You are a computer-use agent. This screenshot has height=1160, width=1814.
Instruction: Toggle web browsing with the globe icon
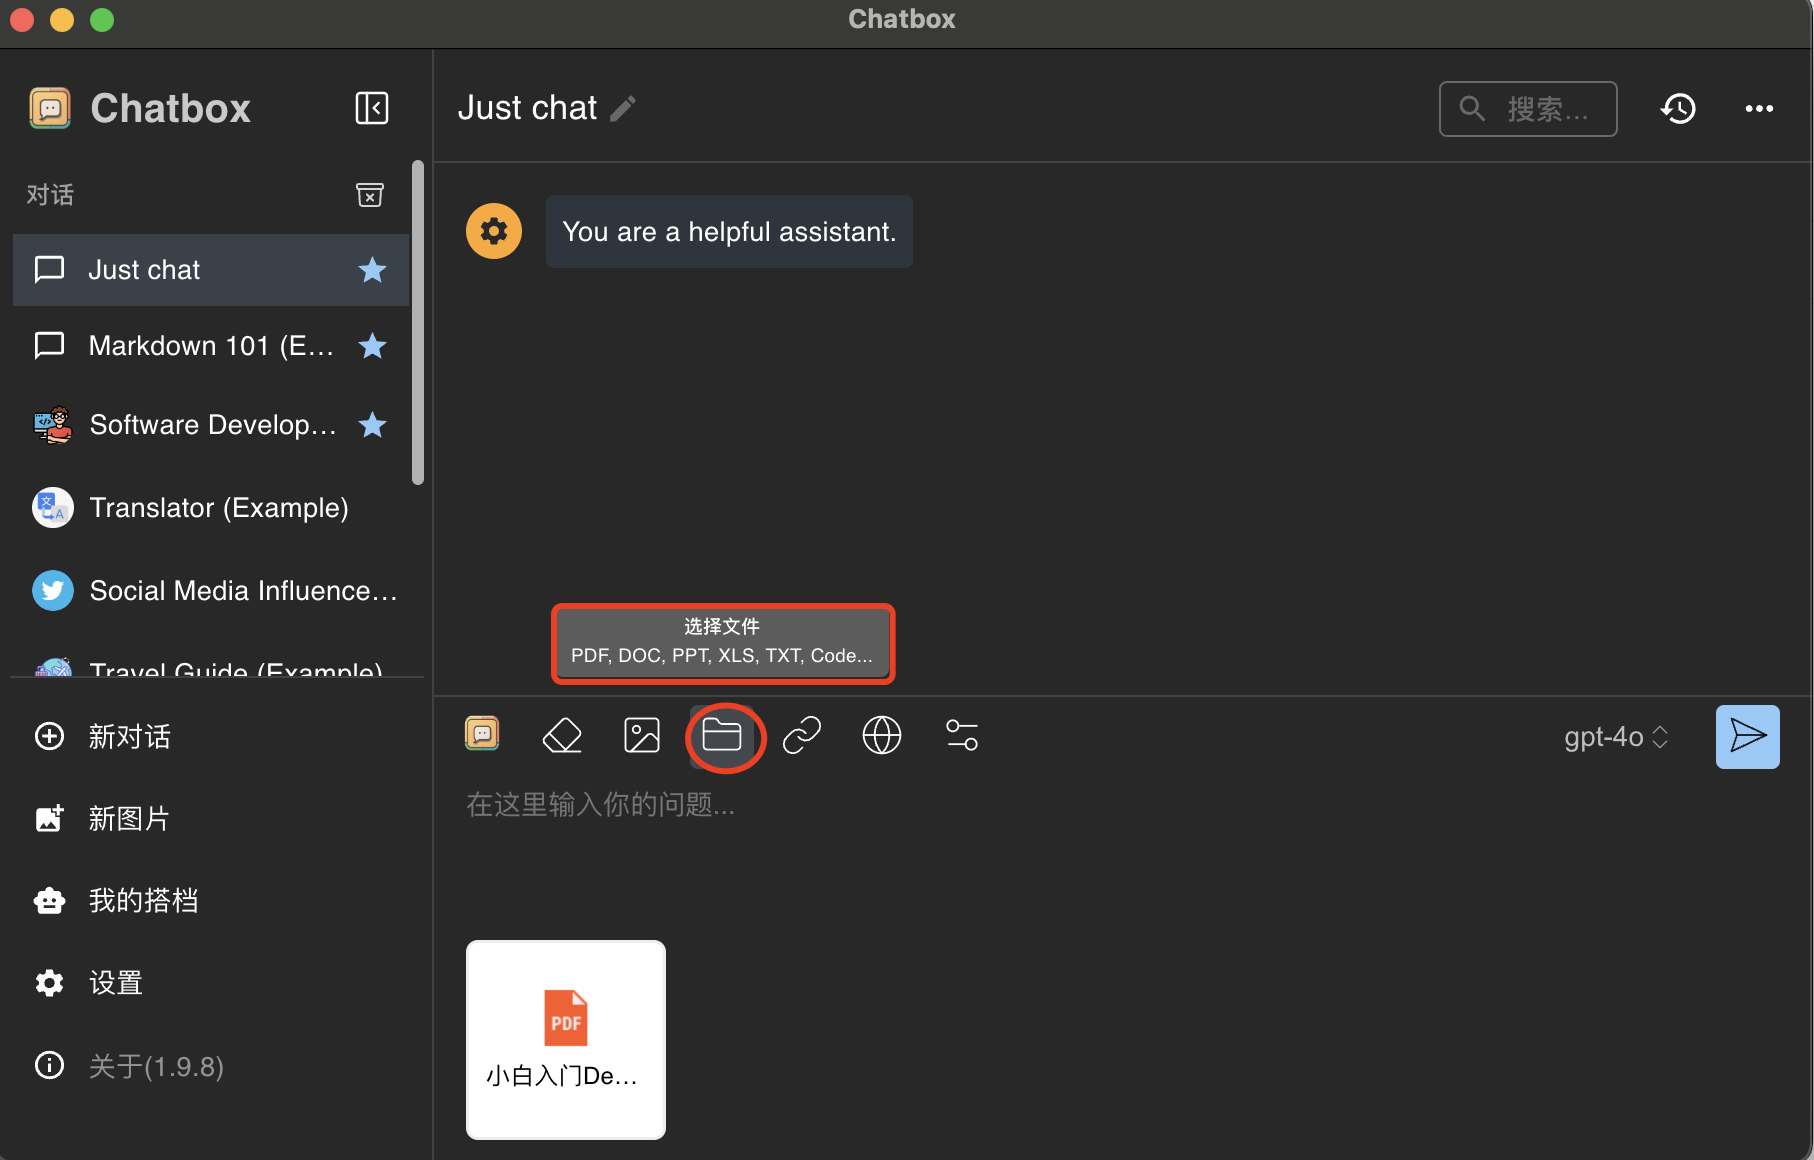(882, 736)
